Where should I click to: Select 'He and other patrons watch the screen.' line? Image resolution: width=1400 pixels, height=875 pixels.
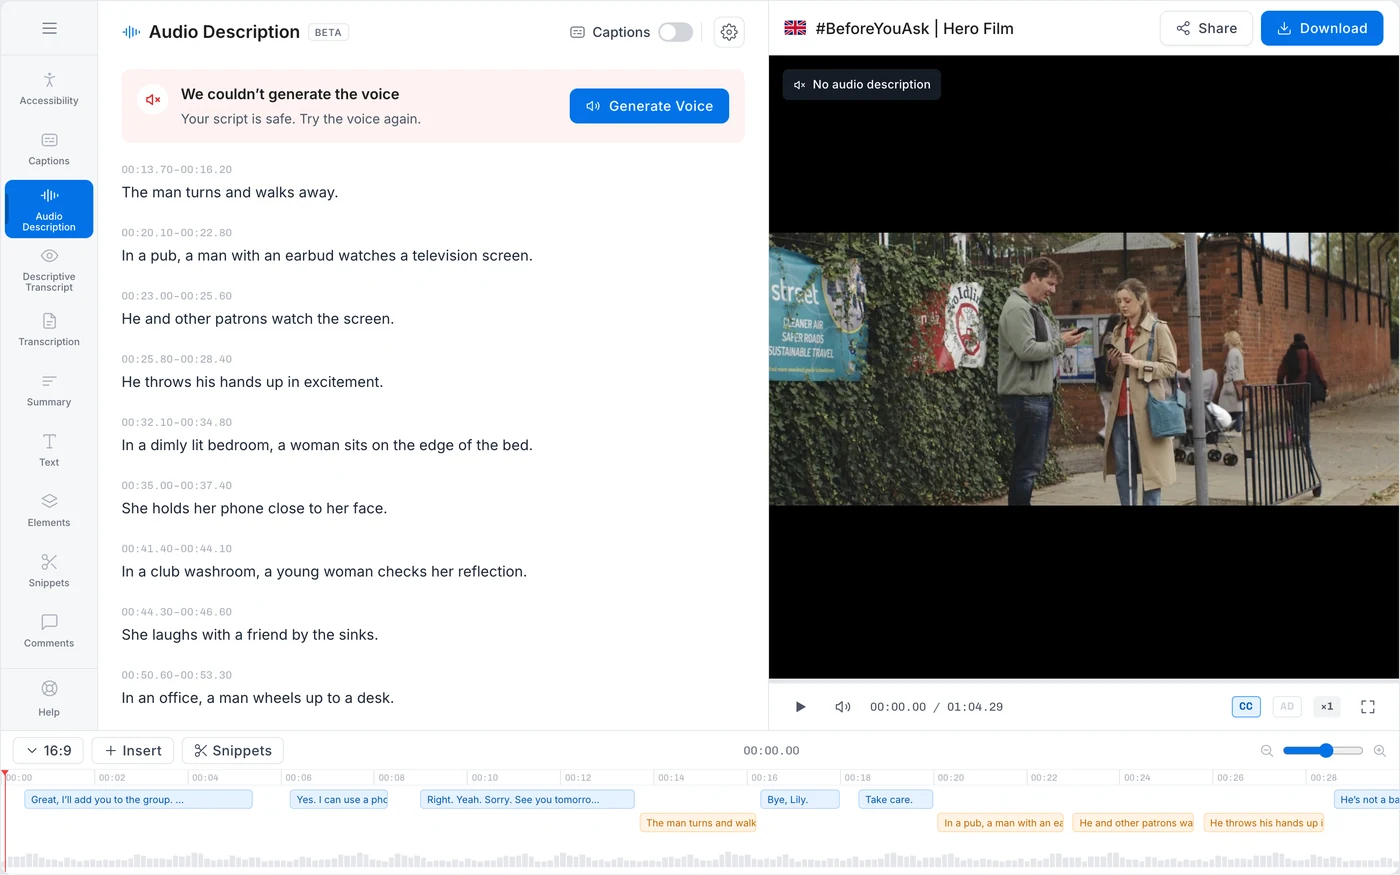(258, 319)
